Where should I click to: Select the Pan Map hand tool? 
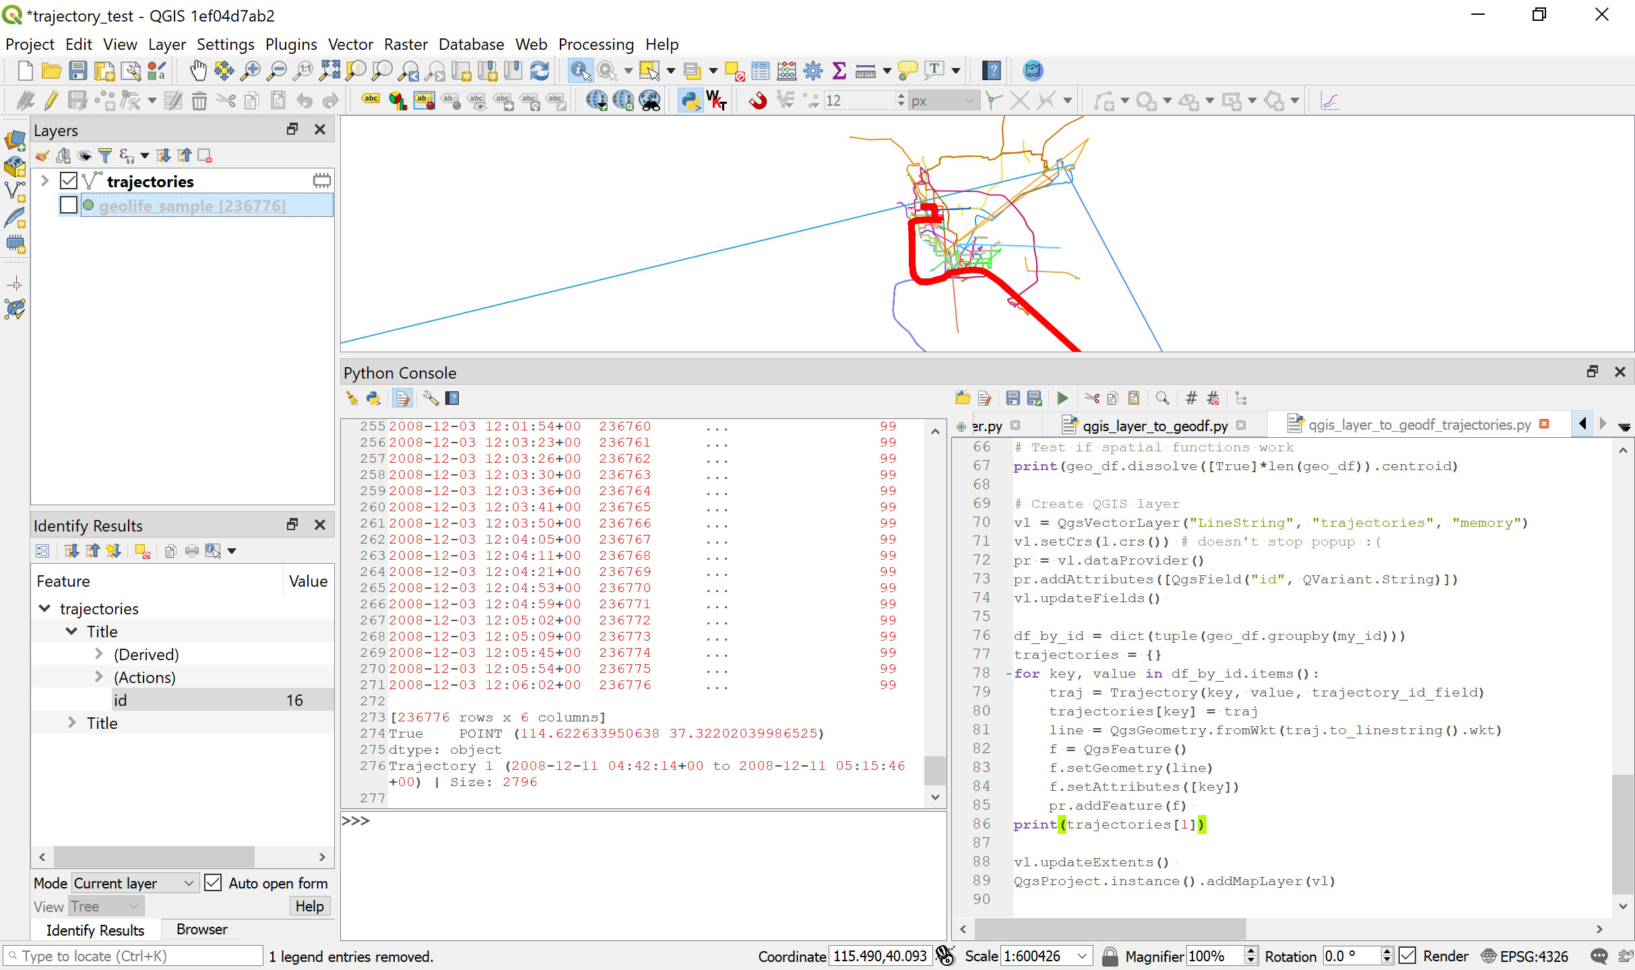click(198, 70)
